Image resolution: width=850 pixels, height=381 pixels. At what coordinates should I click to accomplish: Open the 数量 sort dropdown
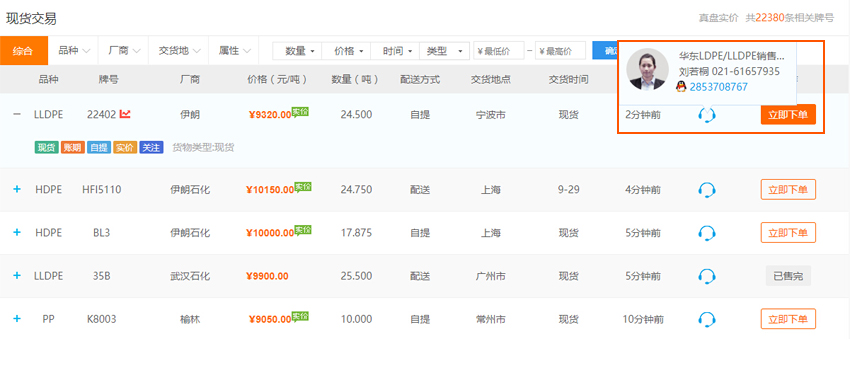(x=297, y=51)
